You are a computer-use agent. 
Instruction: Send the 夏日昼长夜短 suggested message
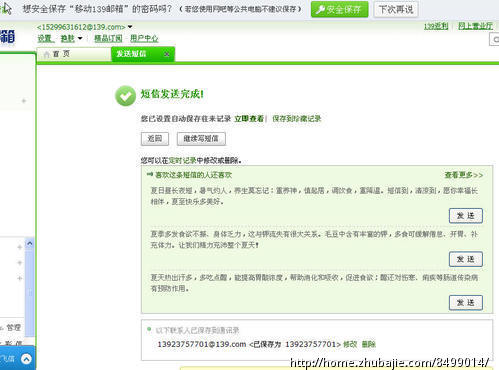click(x=466, y=216)
